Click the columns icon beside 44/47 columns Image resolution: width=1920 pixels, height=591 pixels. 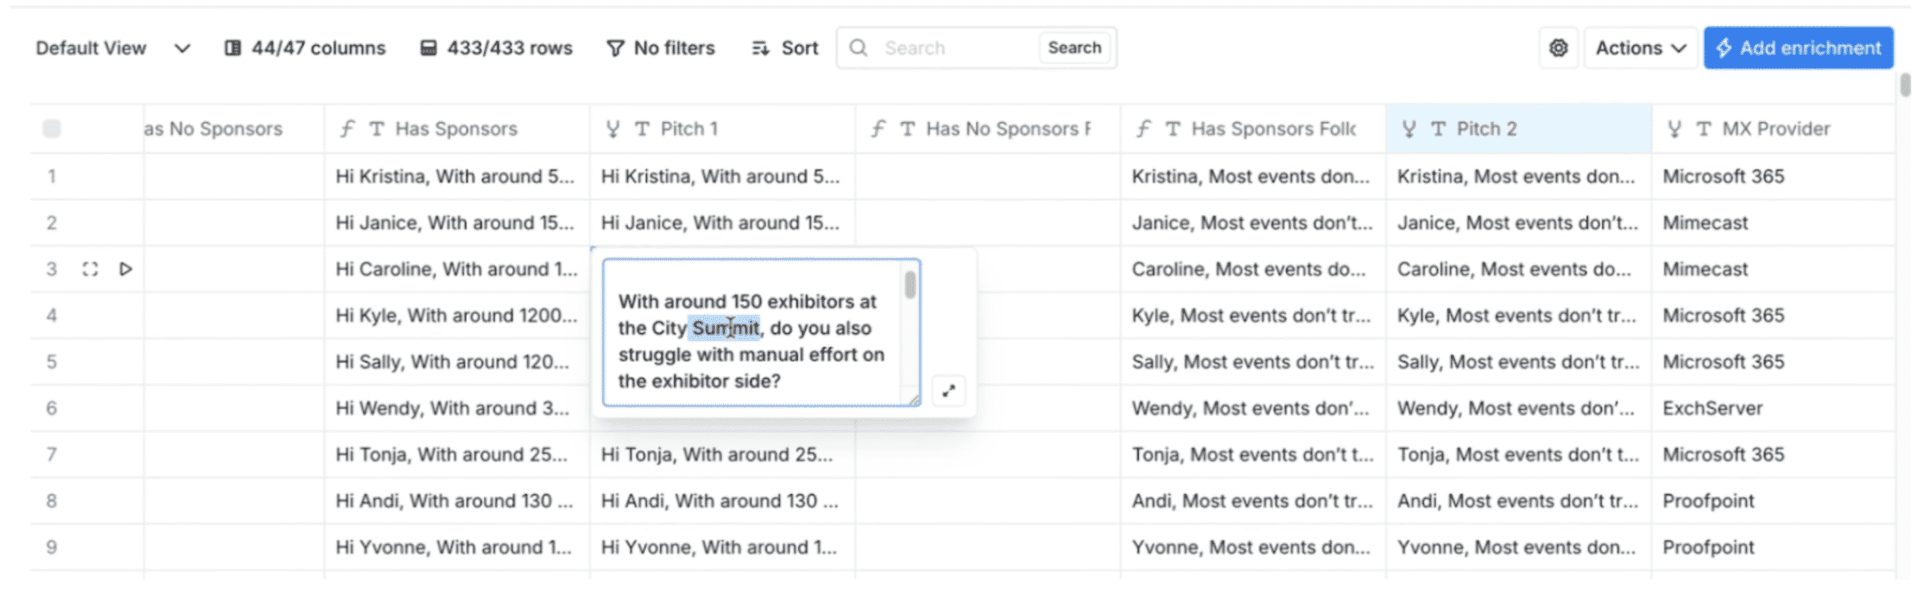coord(233,48)
